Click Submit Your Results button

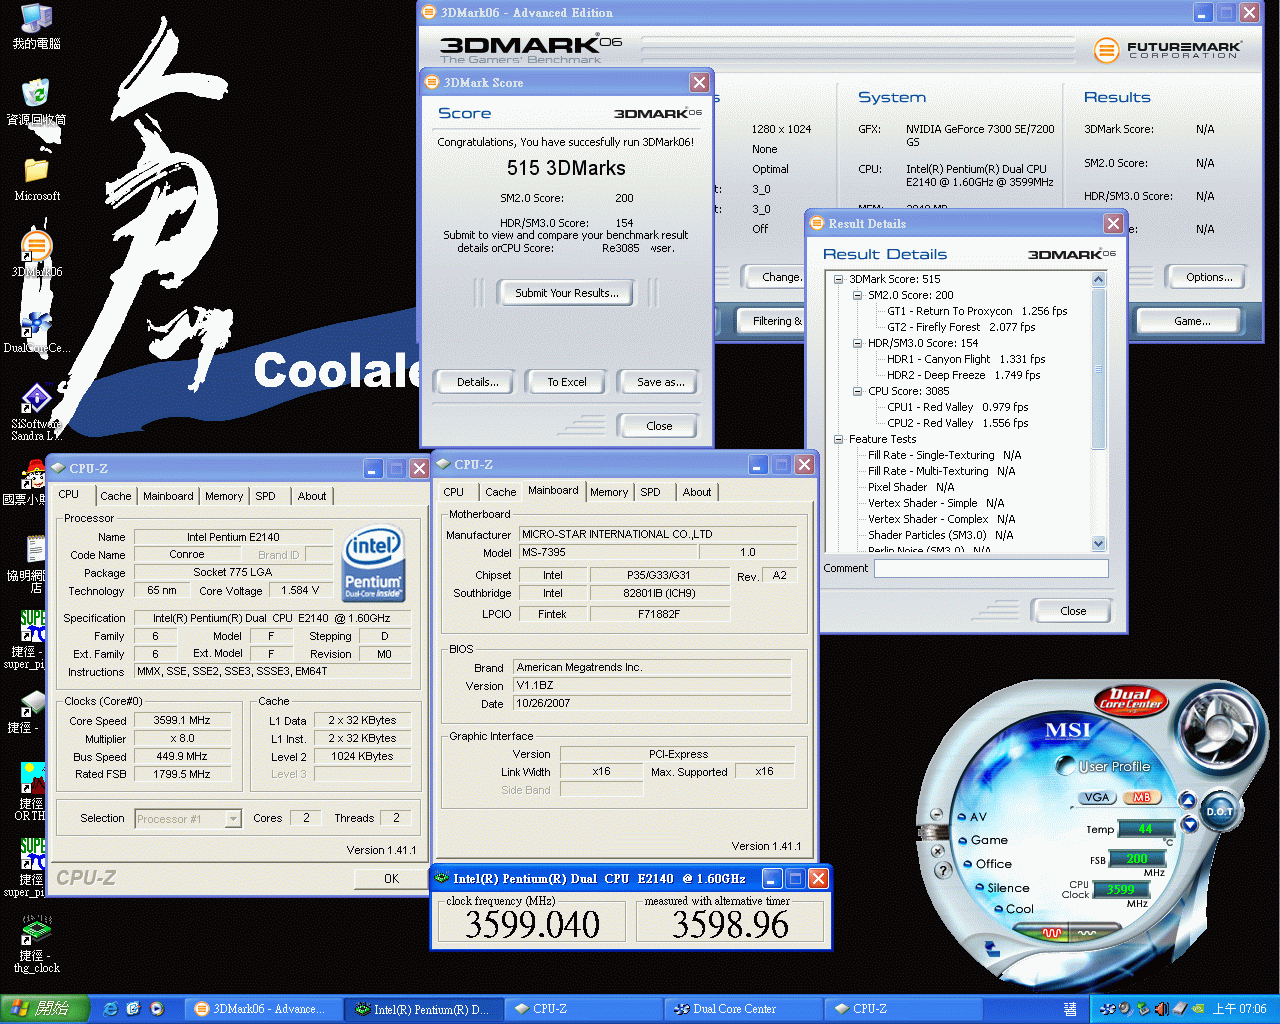coord(567,293)
